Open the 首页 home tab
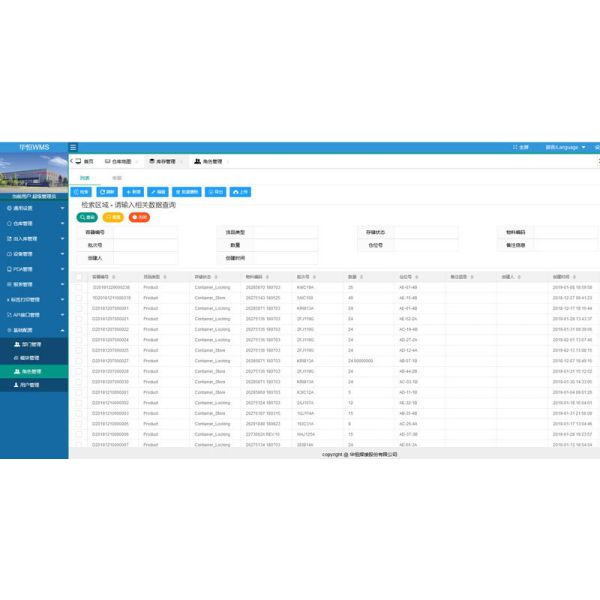Viewport: 600px width, 600px height. pos(85,161)
